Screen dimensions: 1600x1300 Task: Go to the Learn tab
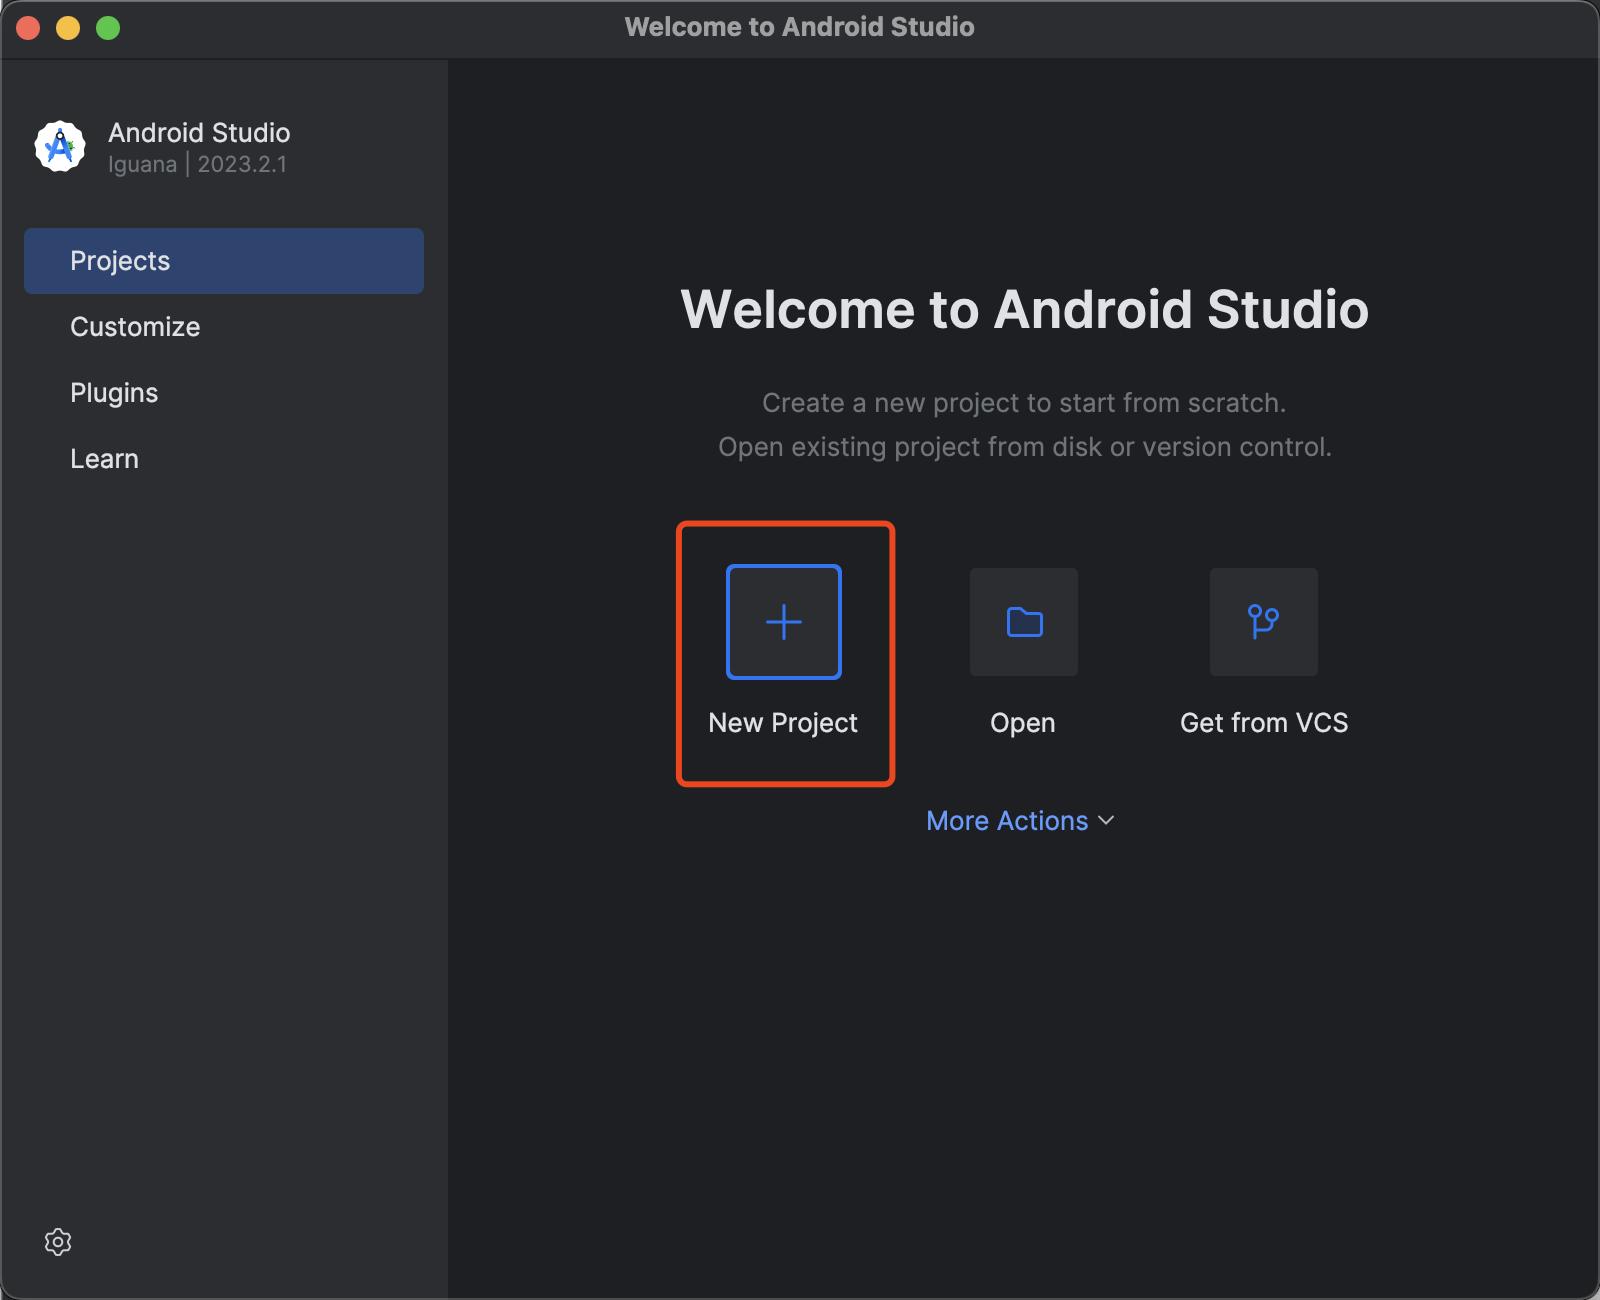(224, 459)
